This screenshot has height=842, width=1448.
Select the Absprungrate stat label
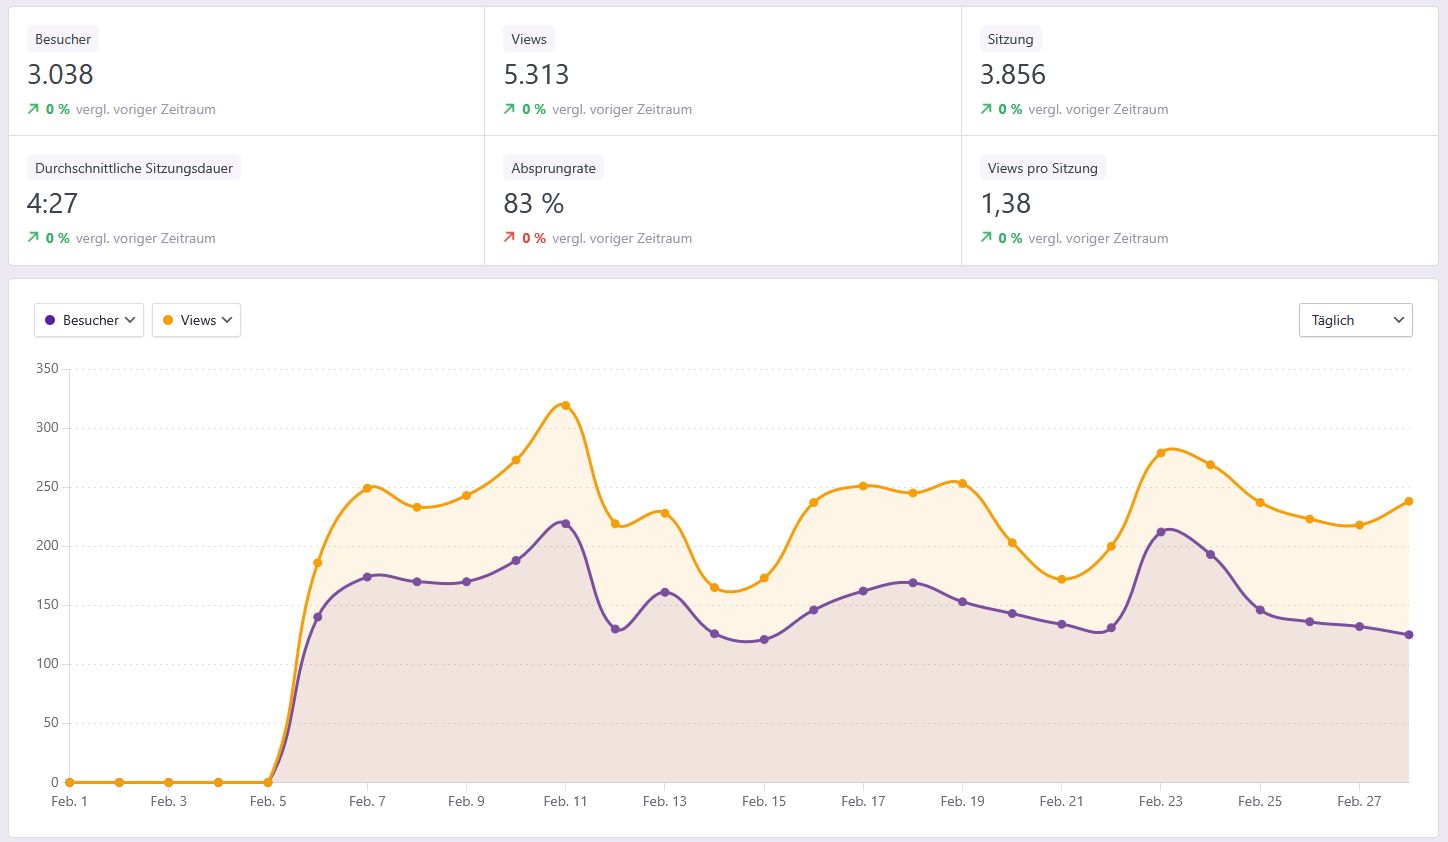[553, 168]
